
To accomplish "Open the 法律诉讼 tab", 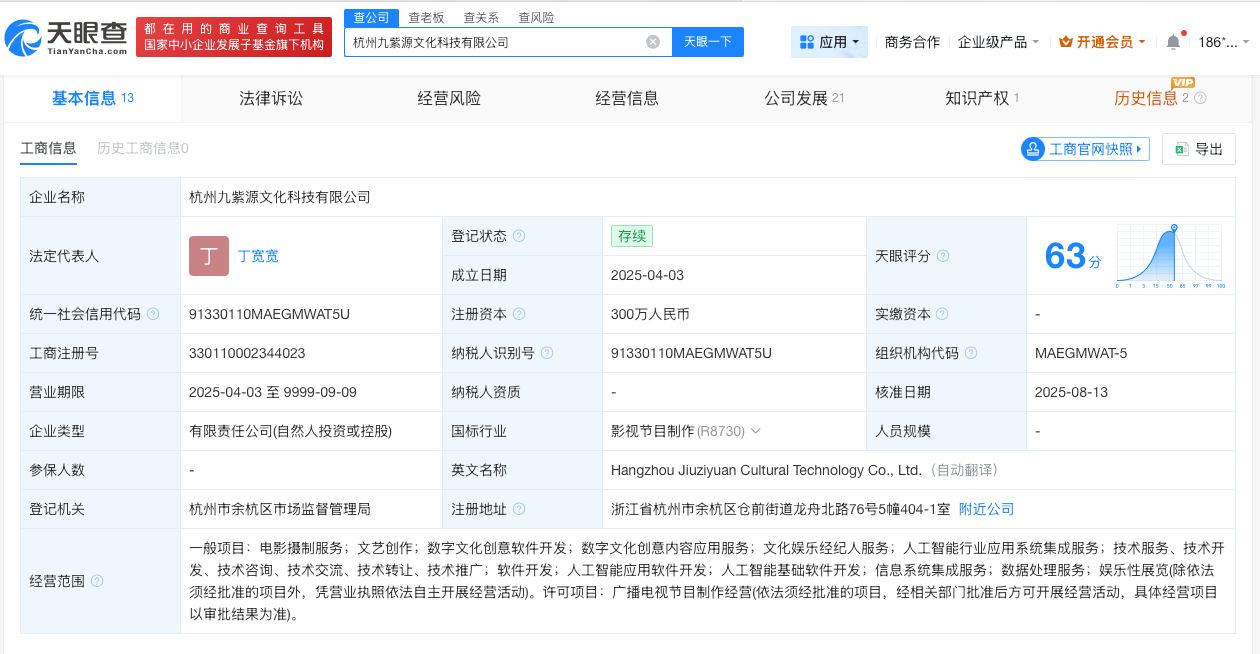I will coord(270,98).
